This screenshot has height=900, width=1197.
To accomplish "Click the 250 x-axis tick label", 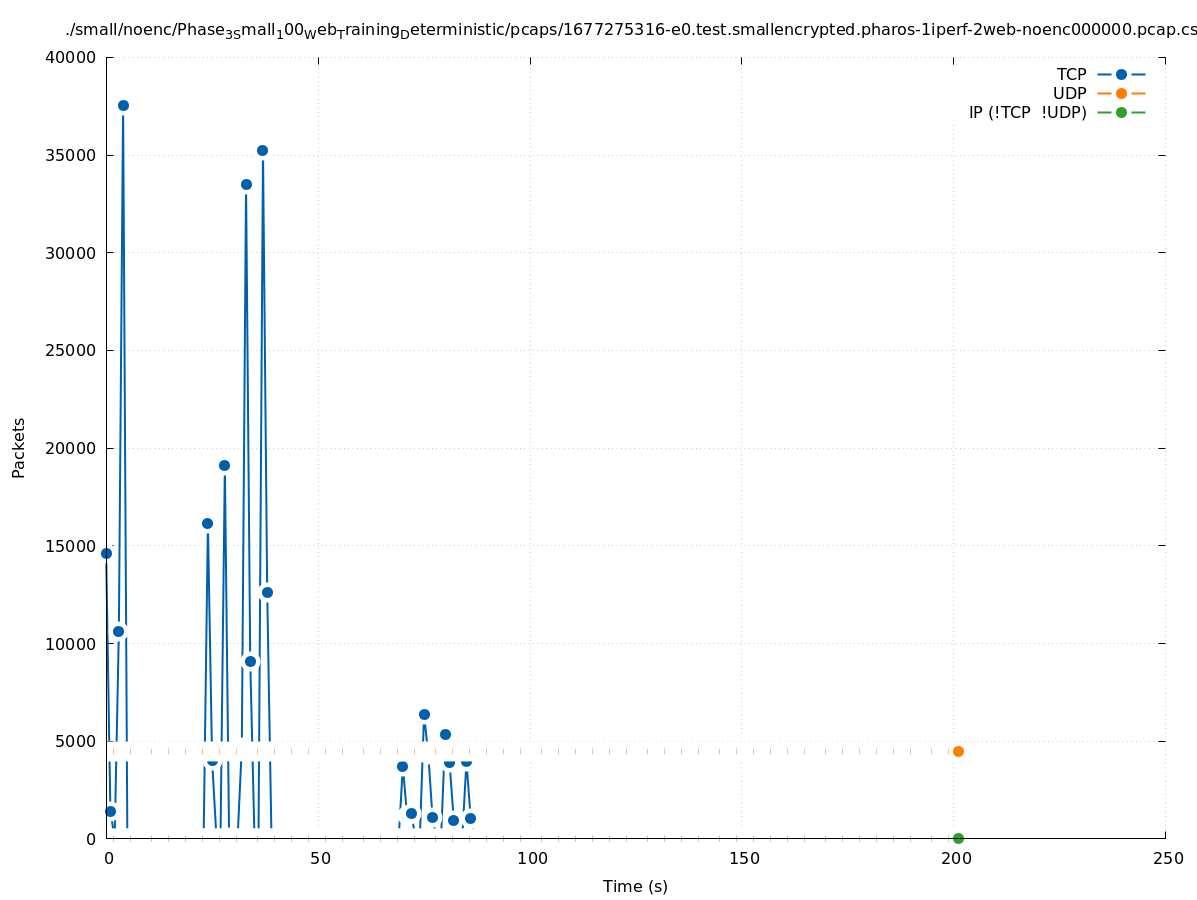I will coord(1166,858).
